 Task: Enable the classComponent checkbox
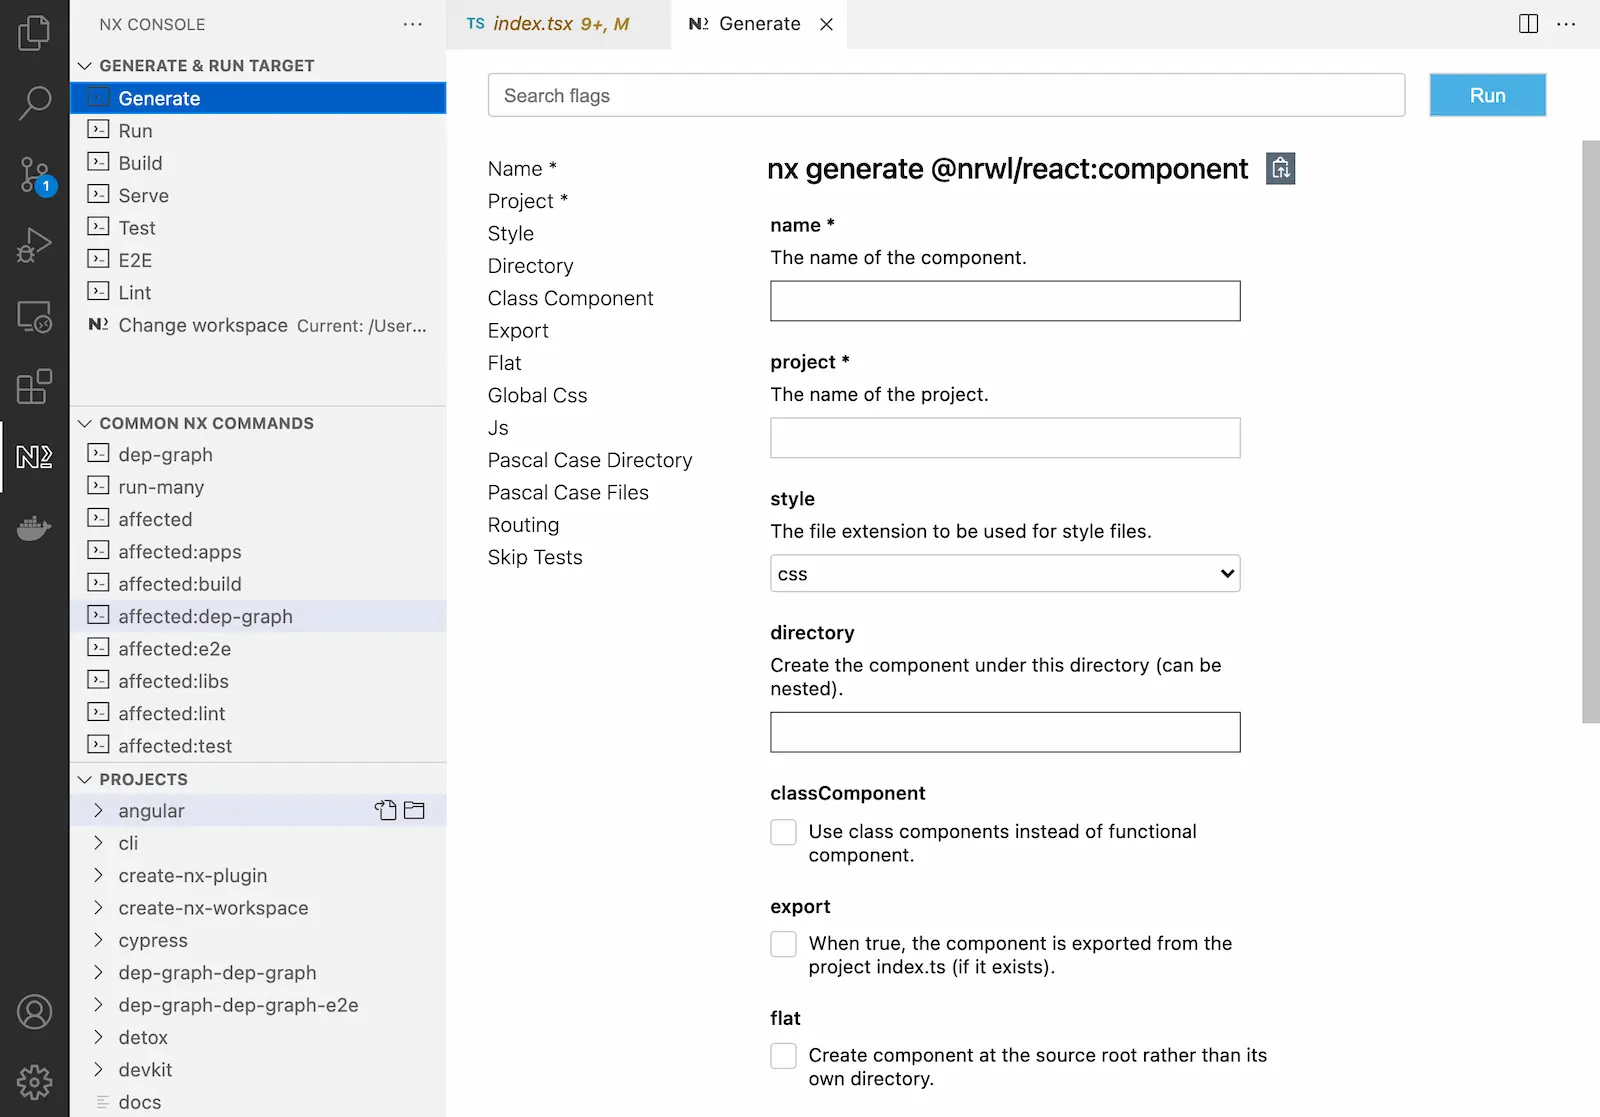[x=783, y=831]
